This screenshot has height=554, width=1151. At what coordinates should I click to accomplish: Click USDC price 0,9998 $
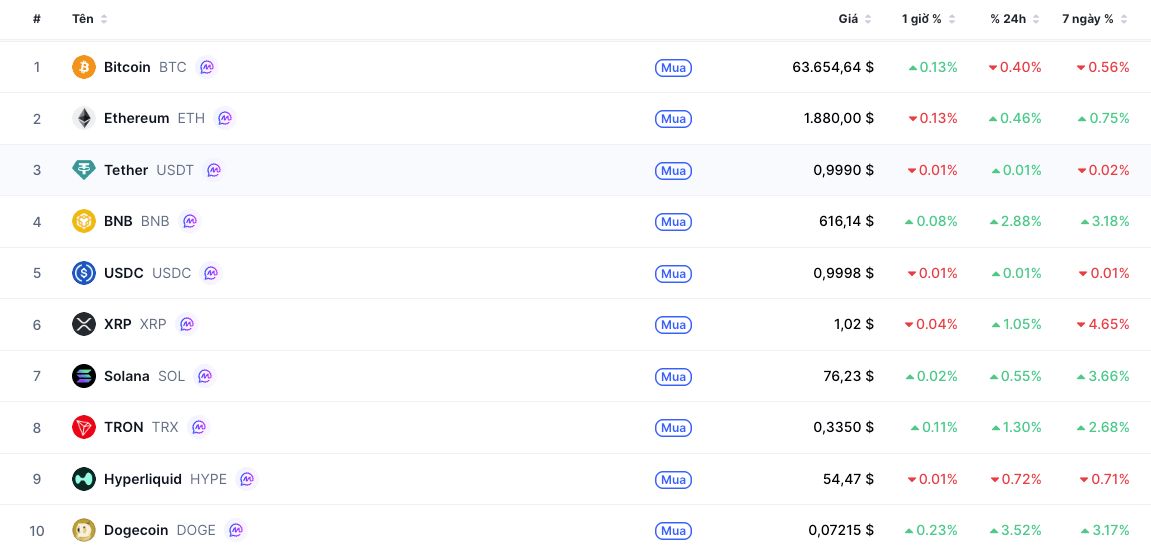pyautogui.click(x=843, y=273)
